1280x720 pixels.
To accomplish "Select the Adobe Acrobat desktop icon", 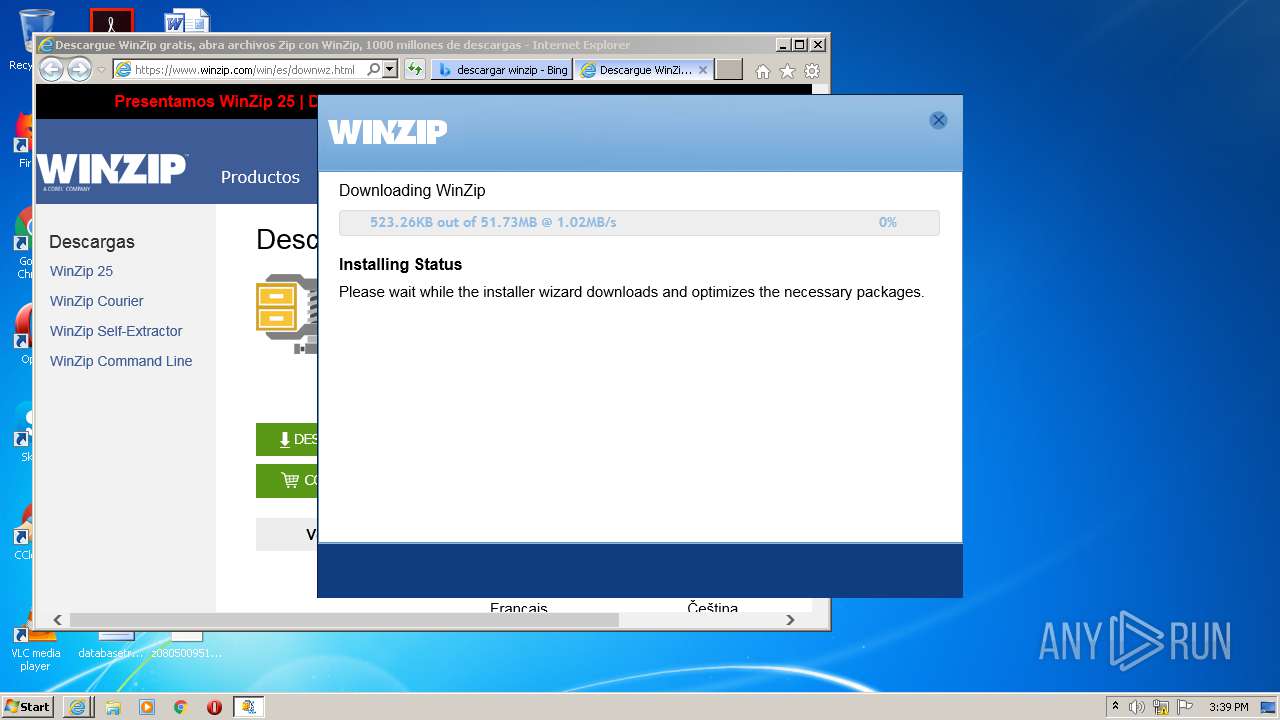I will (x=111, y=21).
